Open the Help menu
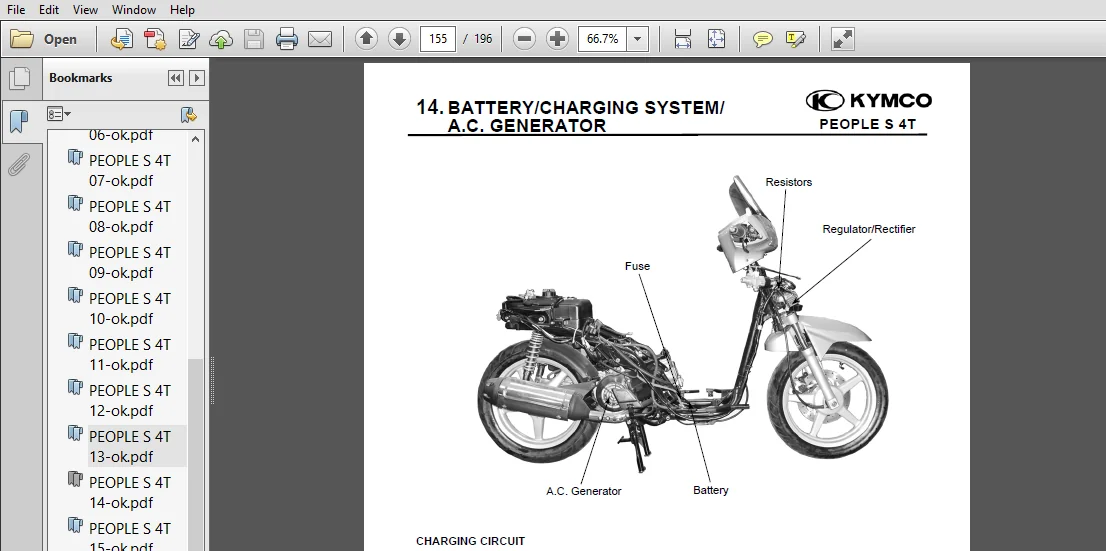This screenshot has width=1106, height=551. (x=182, y=10)
